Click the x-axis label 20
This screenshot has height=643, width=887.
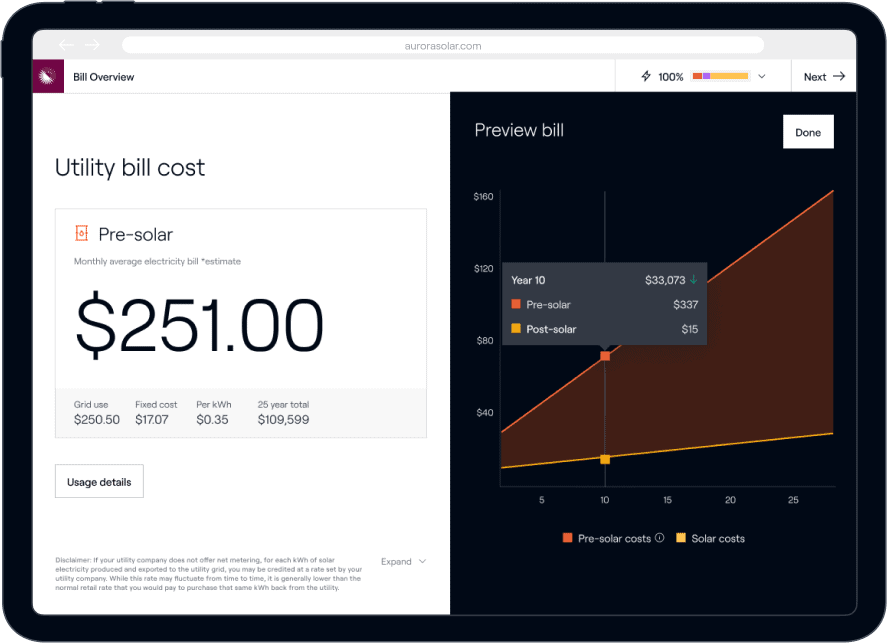pos(730,500)
